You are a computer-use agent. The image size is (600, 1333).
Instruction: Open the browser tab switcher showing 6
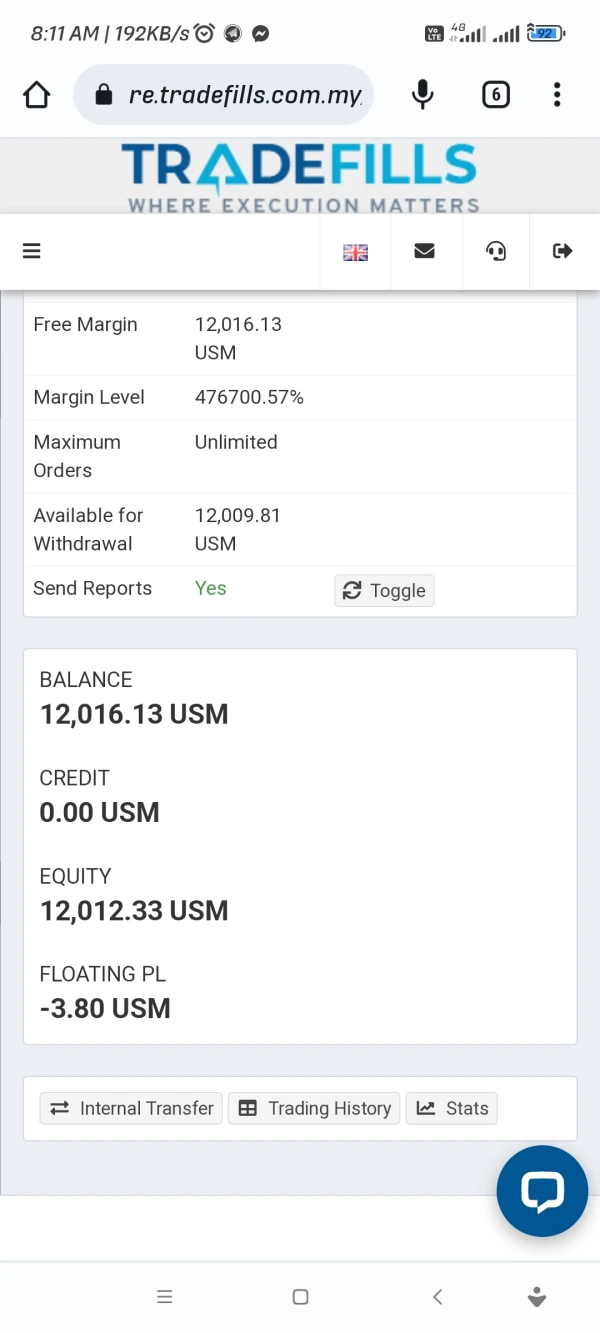[496, 95]
